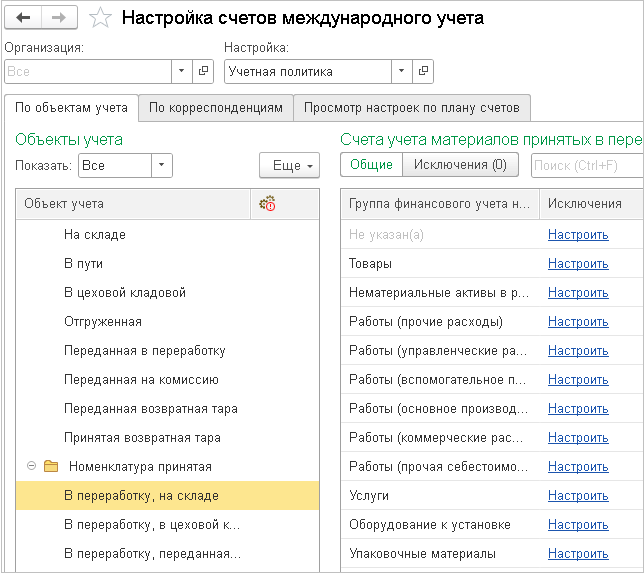Image resolution: width=644 pixels, height=573 pixels.
Task: Collapse the Номенклатура принятая group
Action: click(x=31, y=467)
